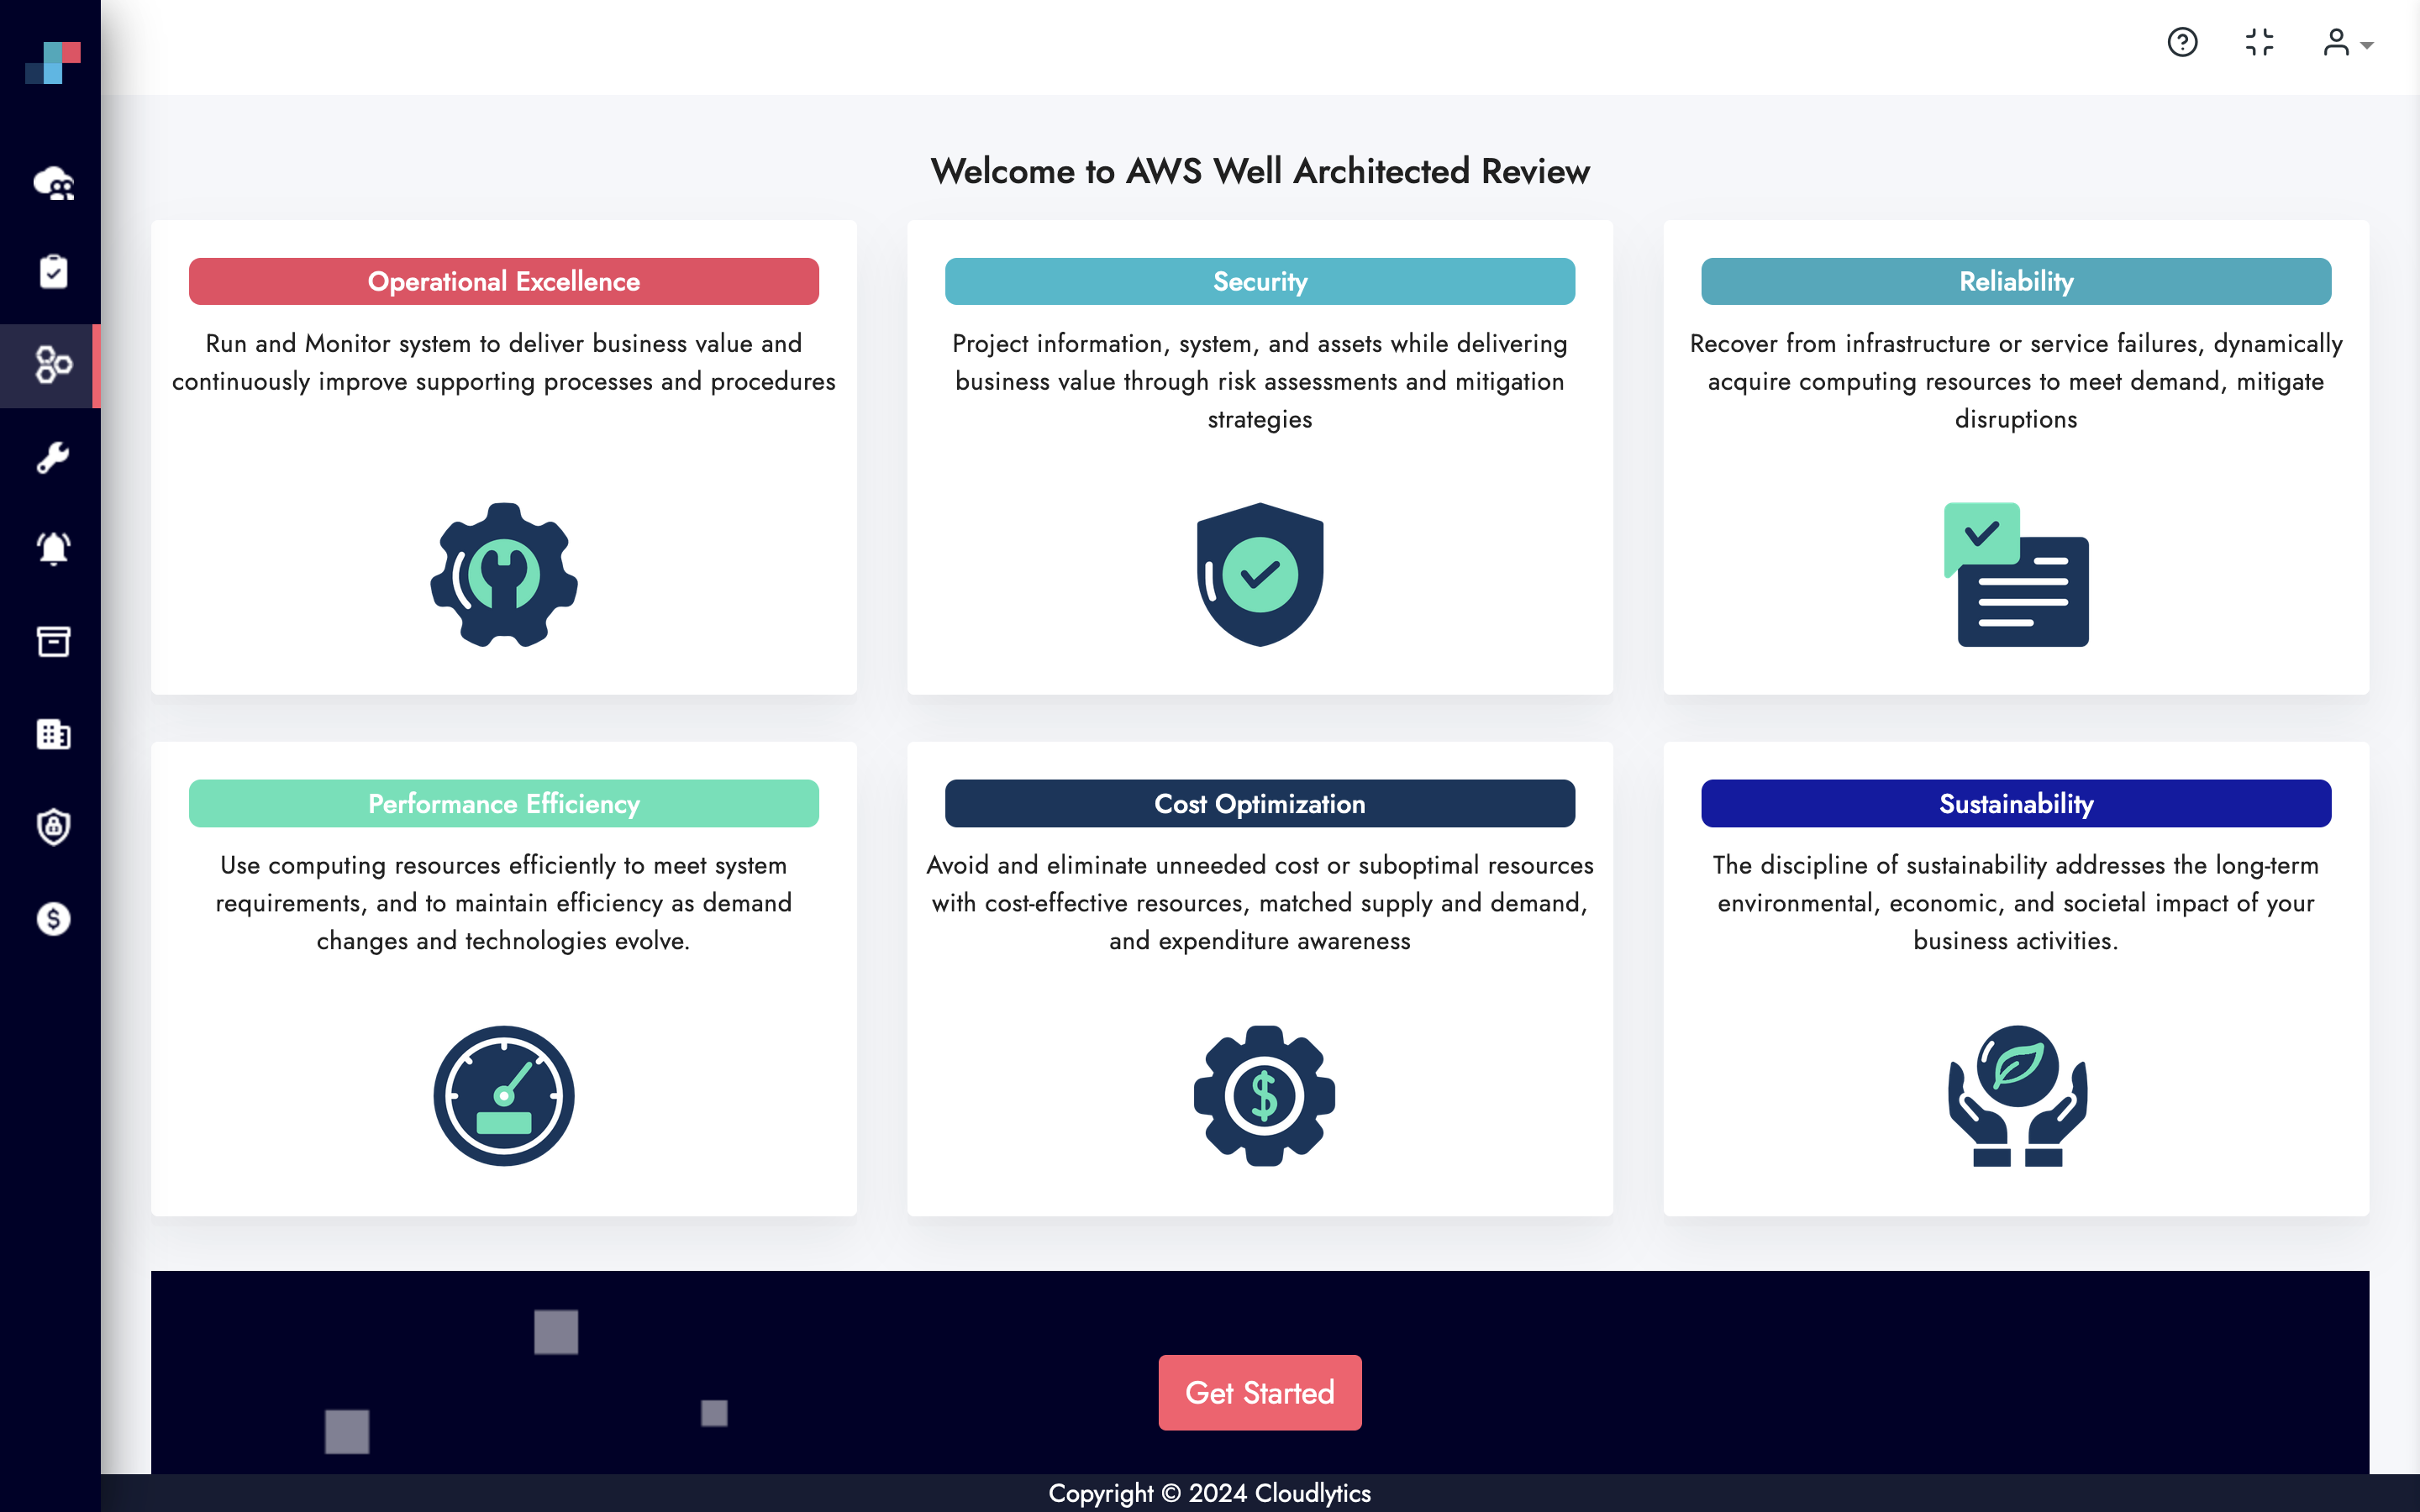The image size is (2420, 1512).
Task: Open the alarm bell alerts sidebar icon
Action: (x=53, y=549)
